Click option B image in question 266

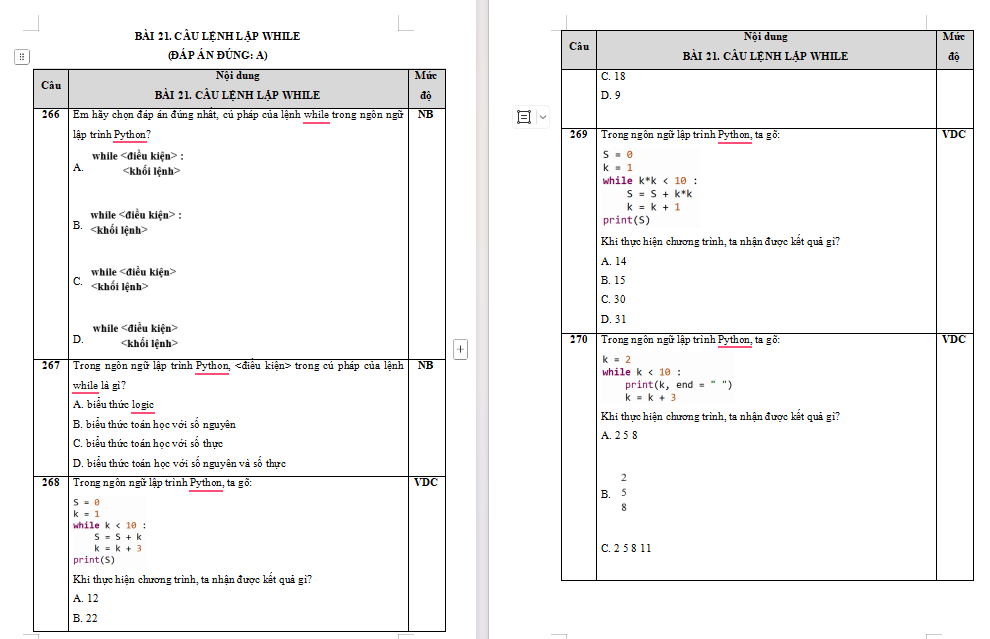(x=135, y=222)
